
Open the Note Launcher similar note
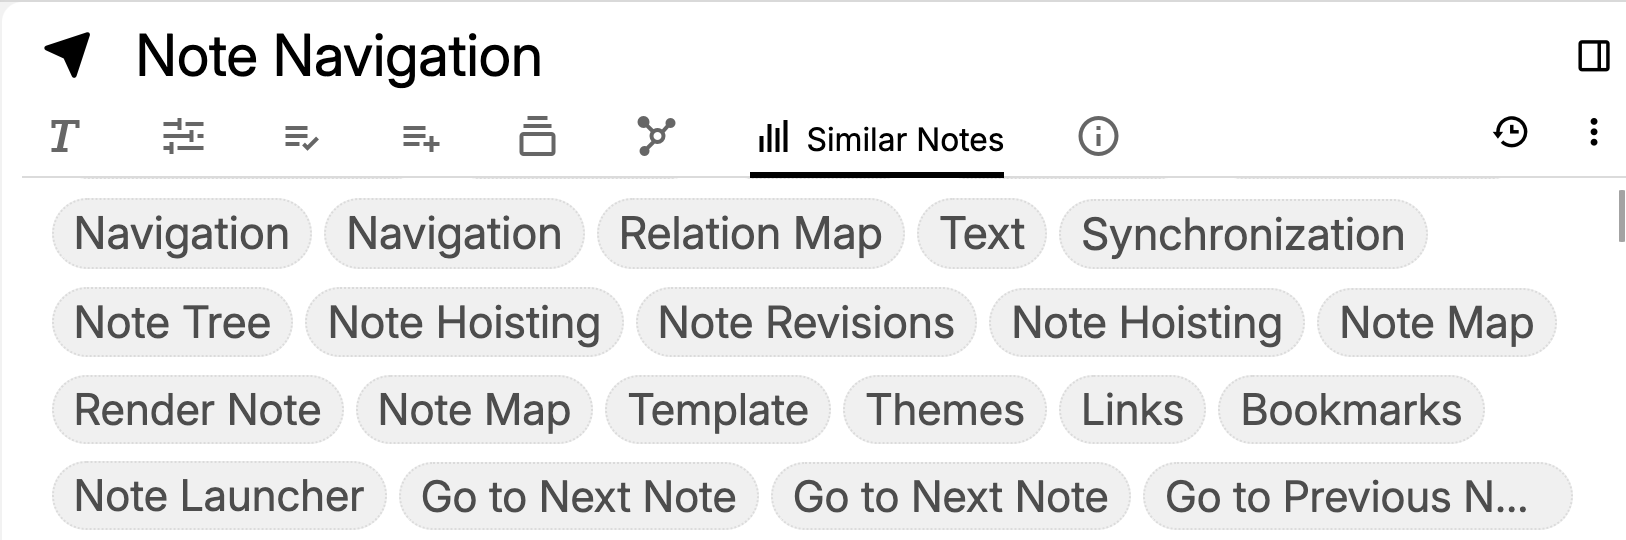[x=219, y=496]
